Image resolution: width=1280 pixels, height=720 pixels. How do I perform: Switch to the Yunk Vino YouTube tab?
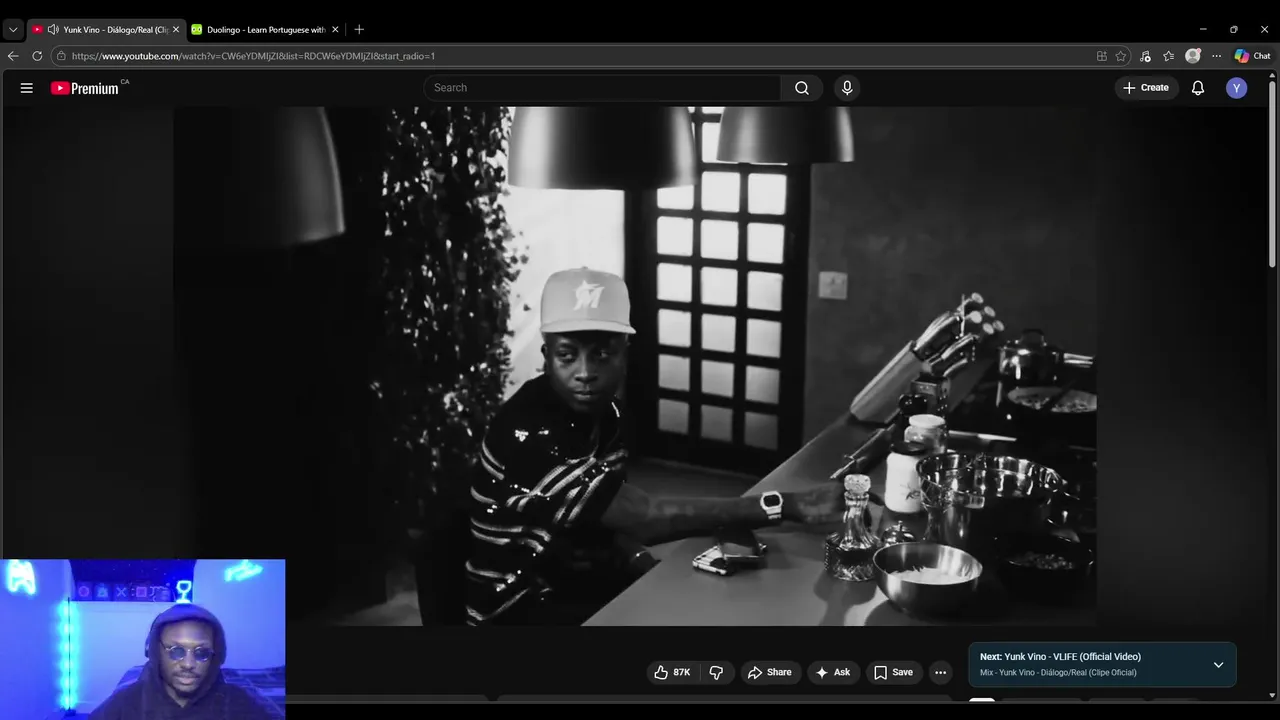[107, 30]
